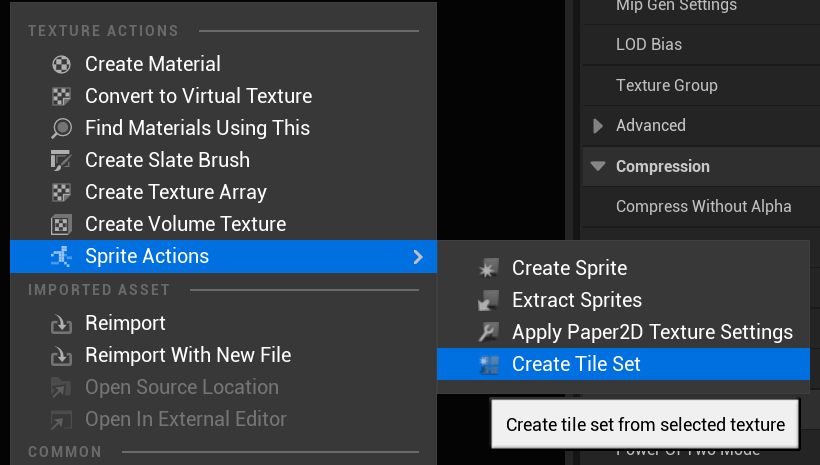Screen dimensions: 820x465
Task: Open the Sprite Actions submenu arrow
Action: (x=418, y=257)
